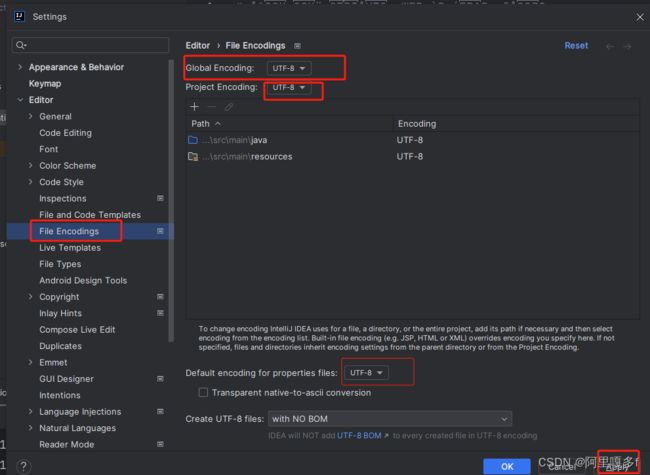Sort the table by the Path column arrow
This screenshot has width=650, height=475.
pos(218,124)
